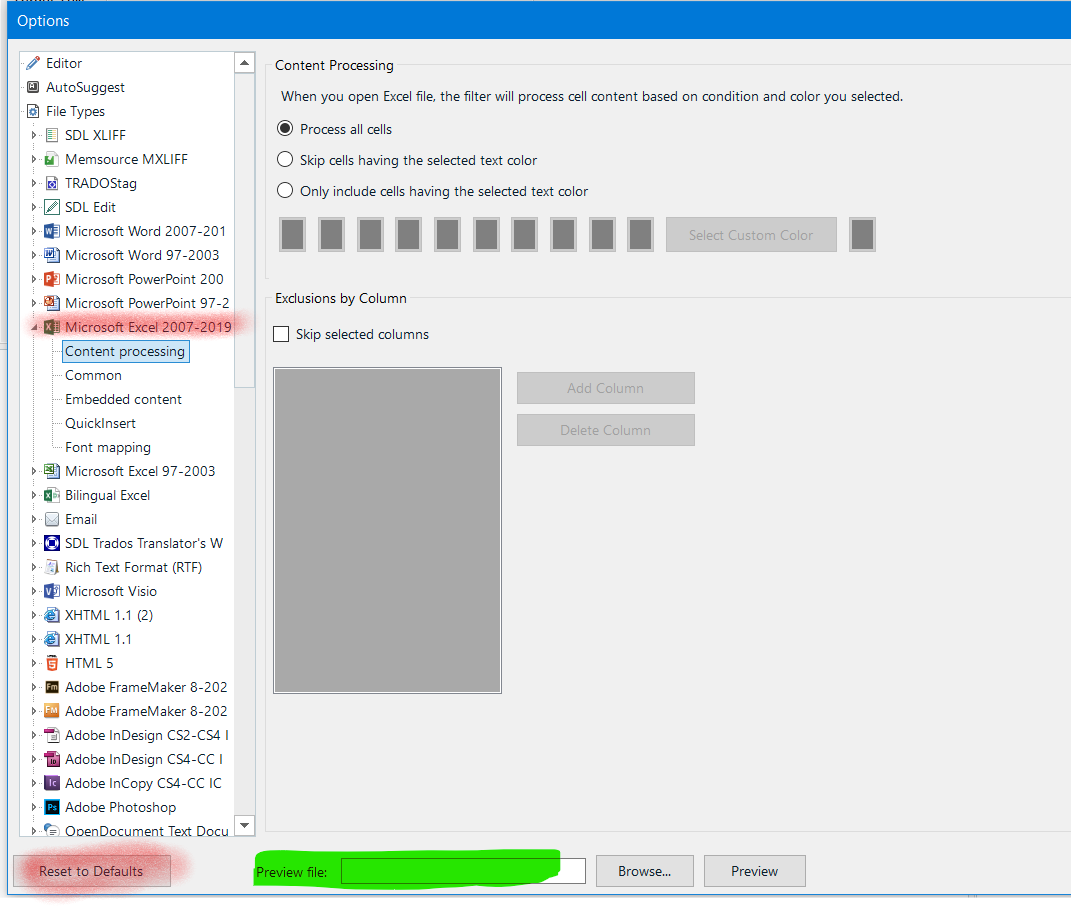Click the Adobe Photoshop icon

tap(52, 807)
